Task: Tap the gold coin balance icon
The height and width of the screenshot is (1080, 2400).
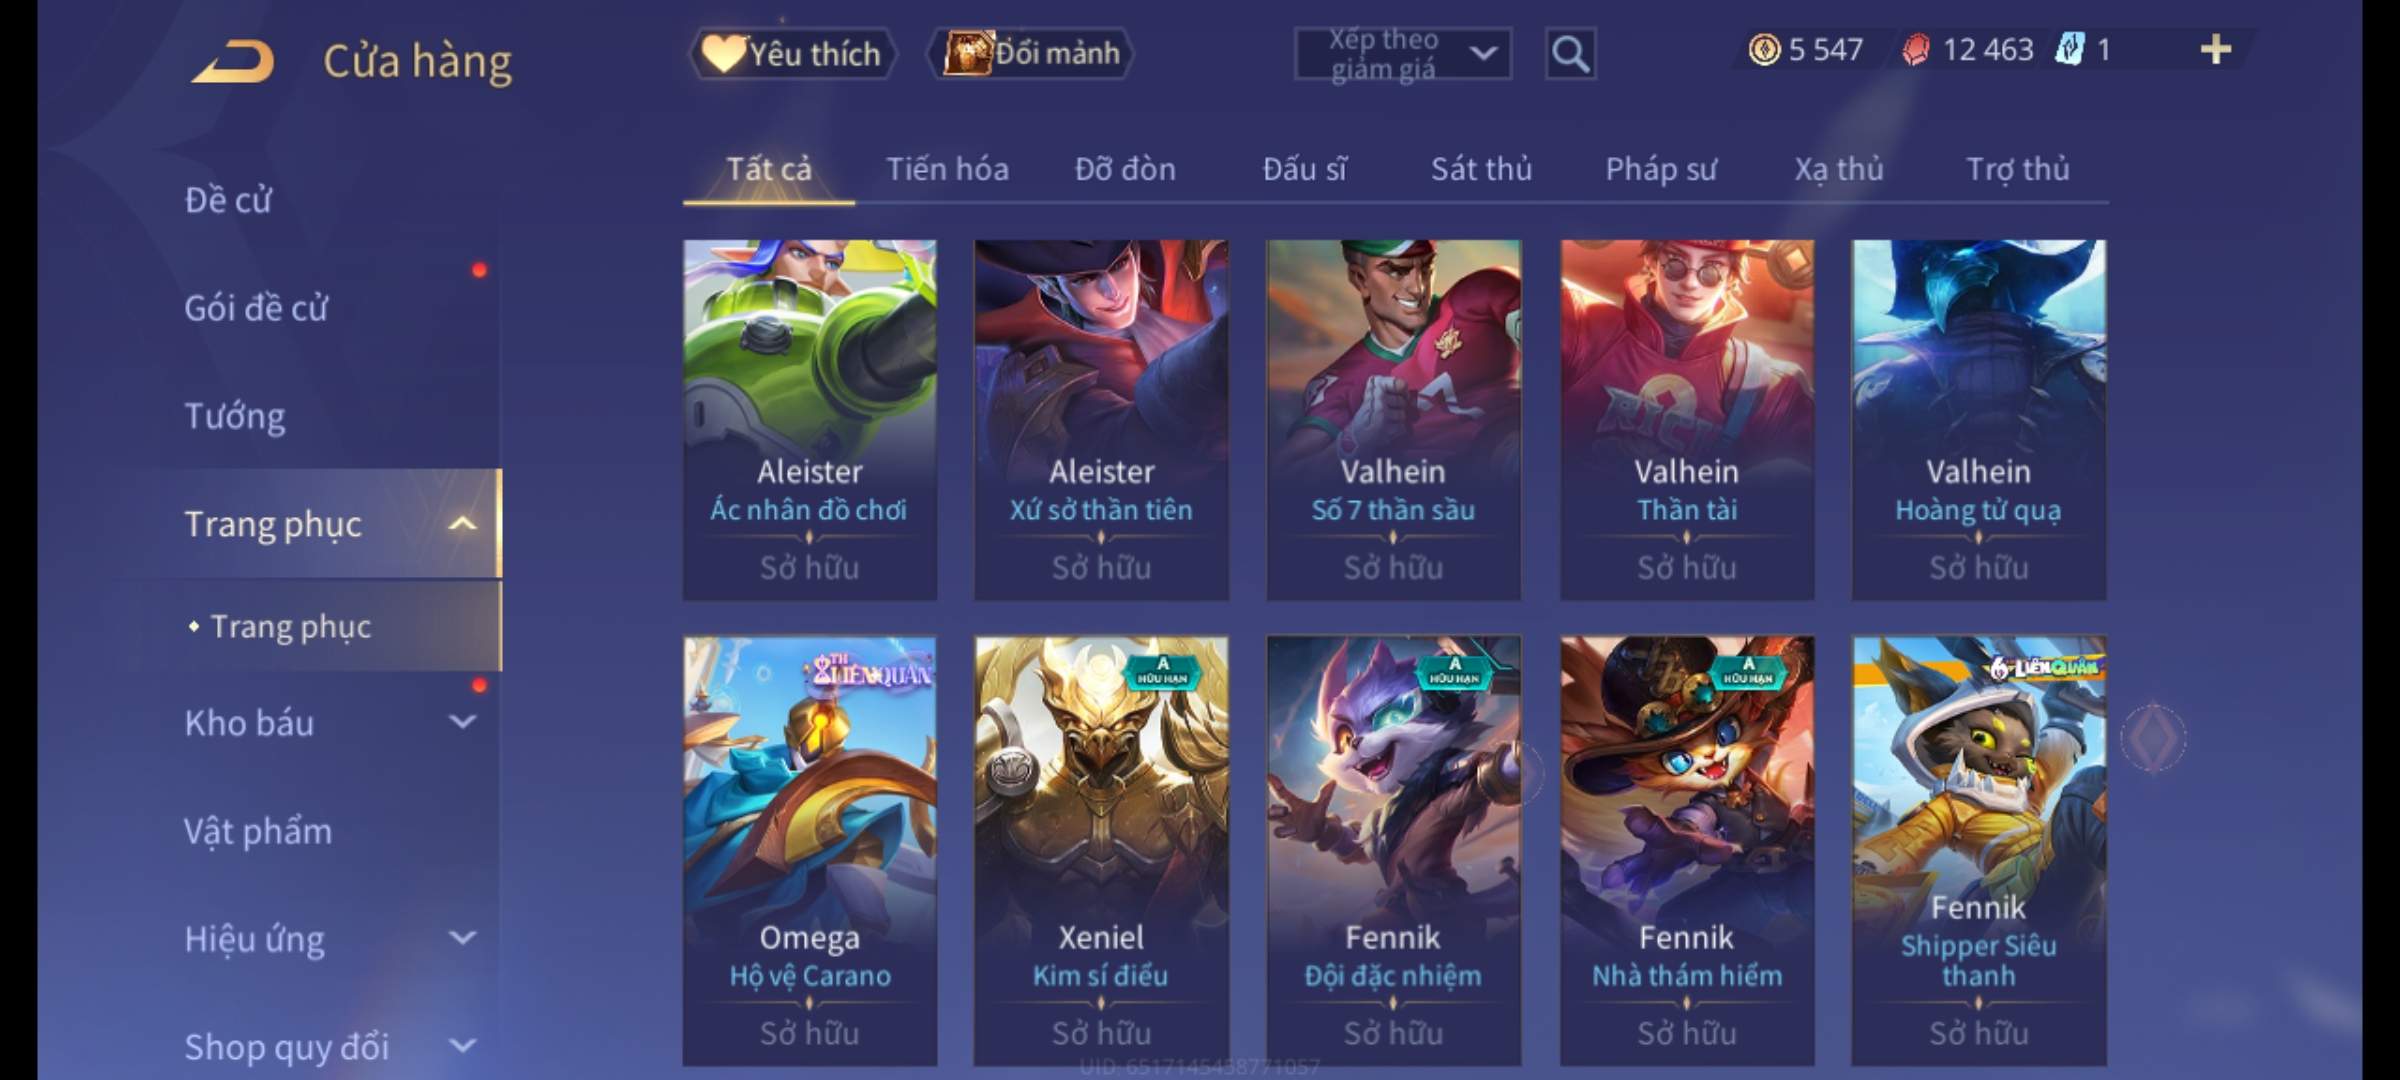Action: [1764, 49]
